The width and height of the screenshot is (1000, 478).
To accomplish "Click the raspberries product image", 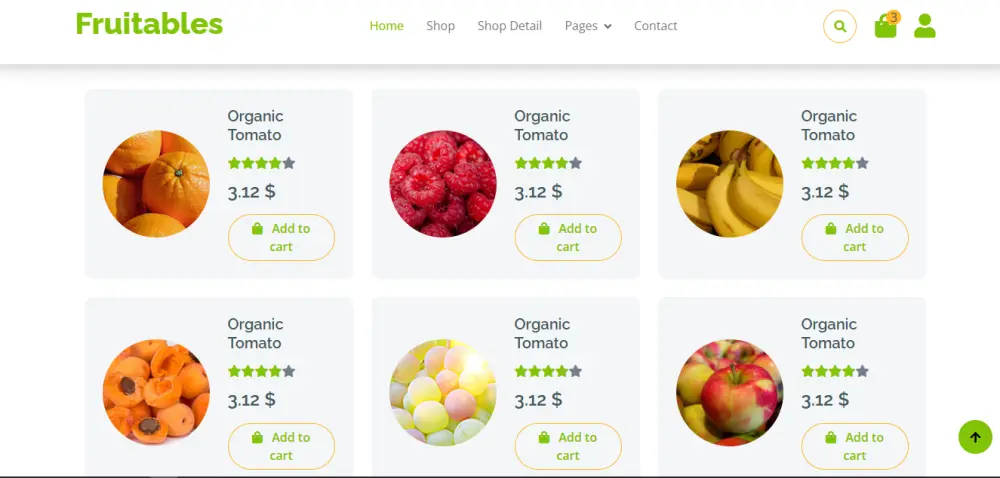I will pyautogui.click(x=443, y=184).
